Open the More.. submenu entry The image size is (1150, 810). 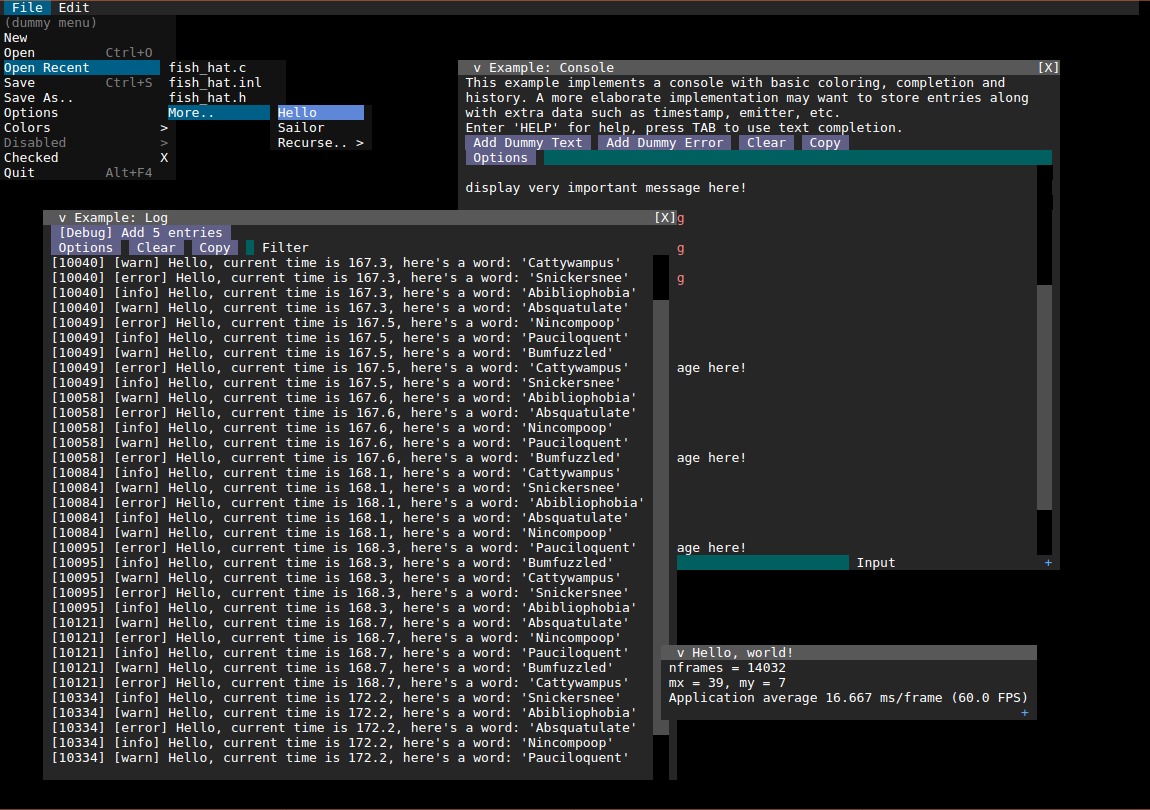tap(219, 113)
